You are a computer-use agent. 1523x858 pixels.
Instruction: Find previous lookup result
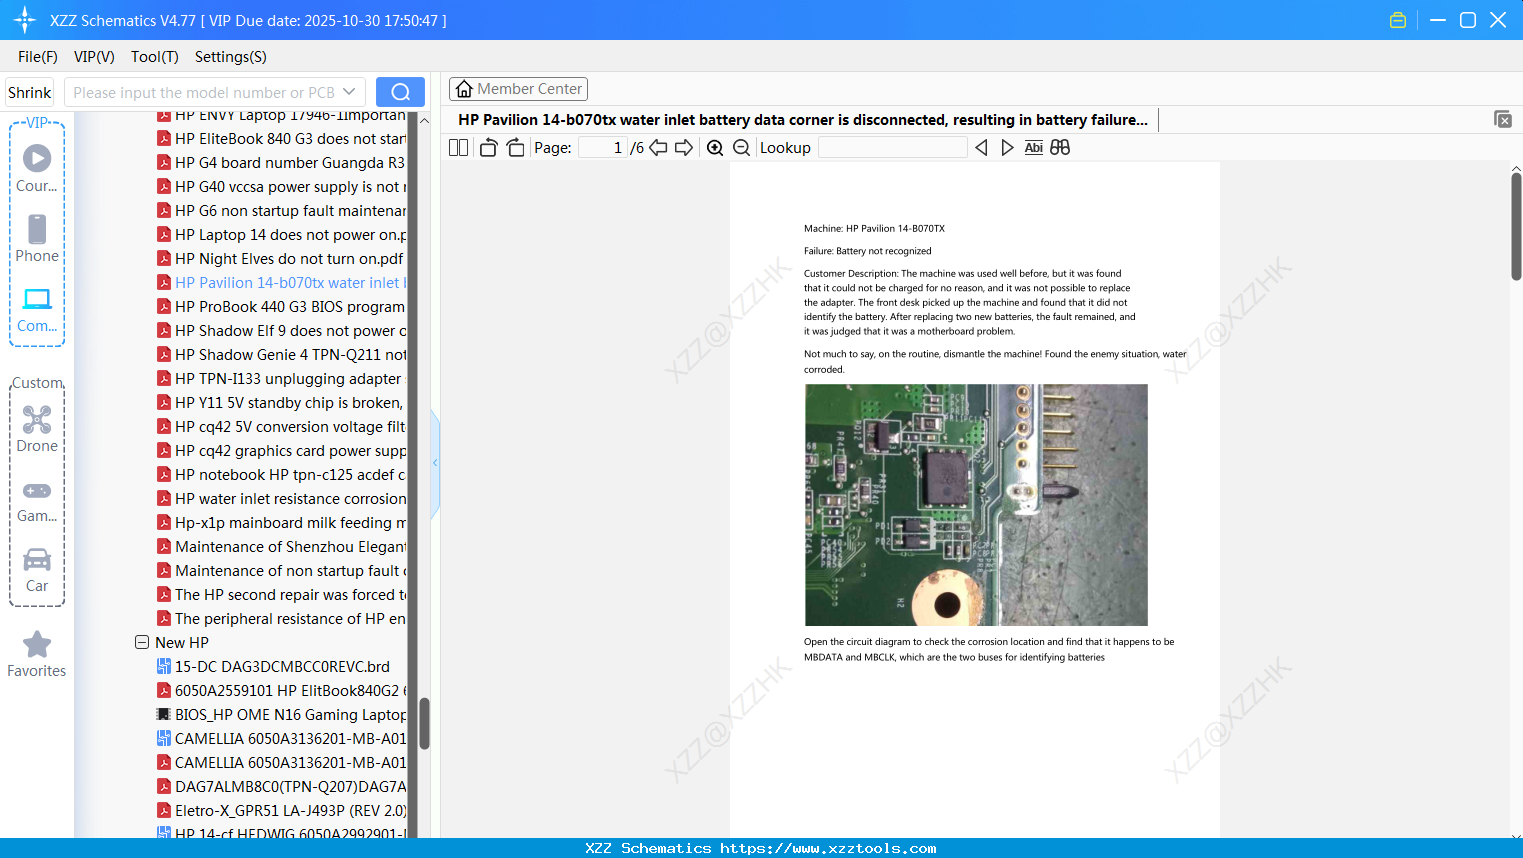[x=981, y=147]
